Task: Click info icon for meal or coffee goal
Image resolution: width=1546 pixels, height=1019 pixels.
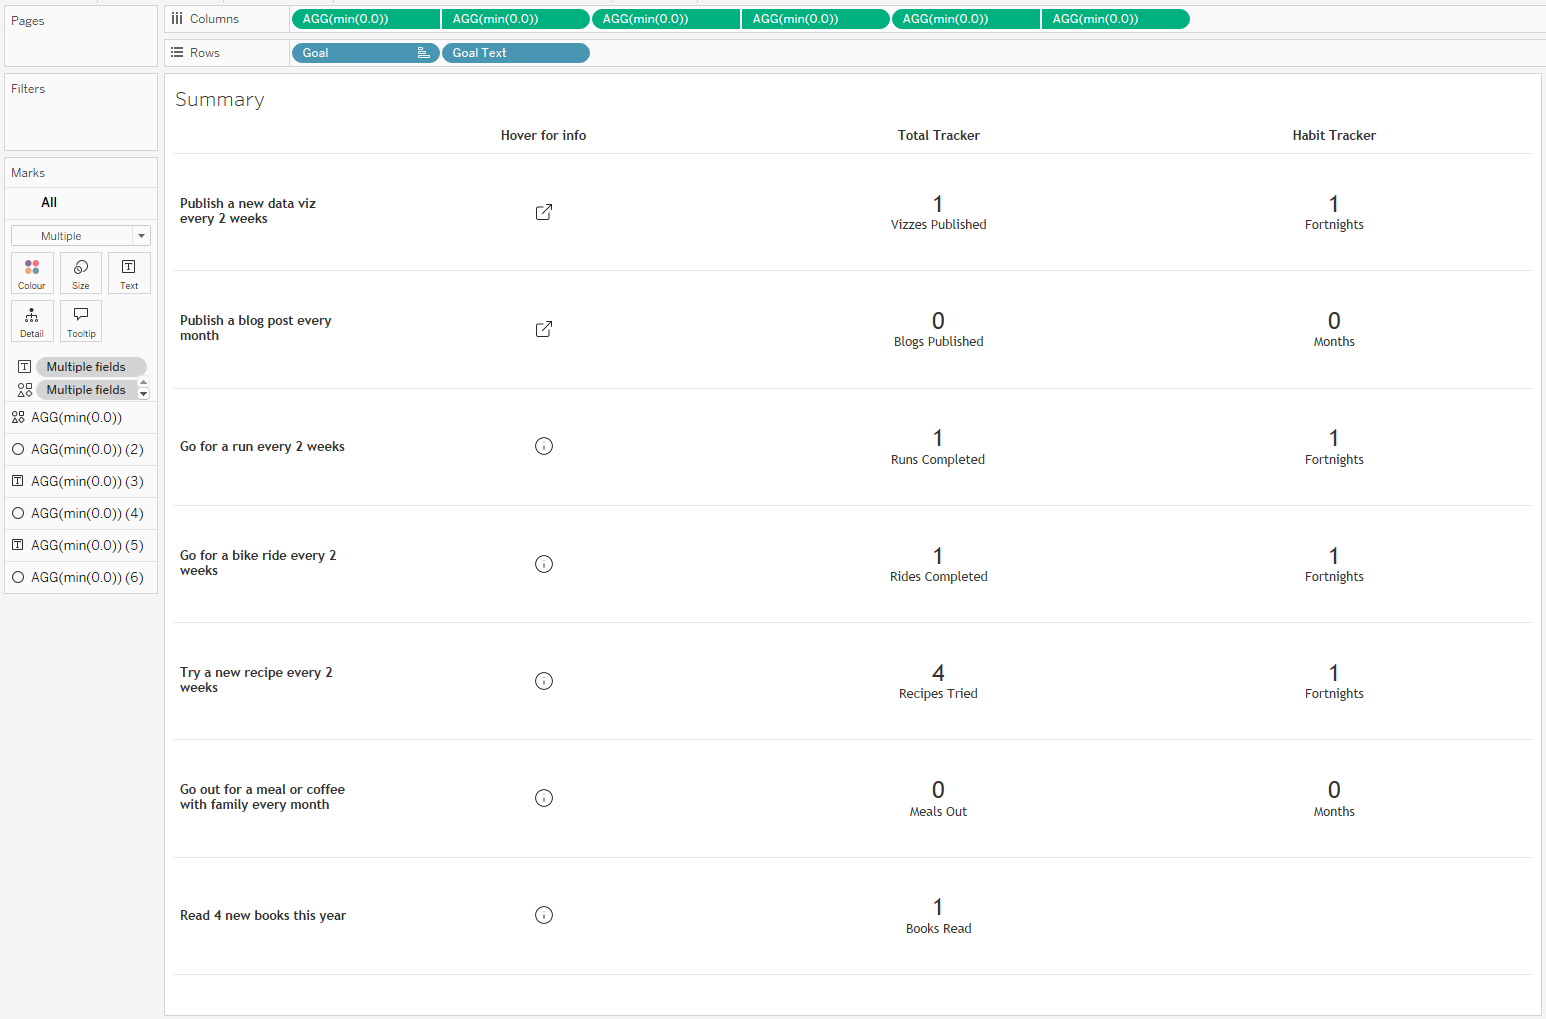Action: 544,798
